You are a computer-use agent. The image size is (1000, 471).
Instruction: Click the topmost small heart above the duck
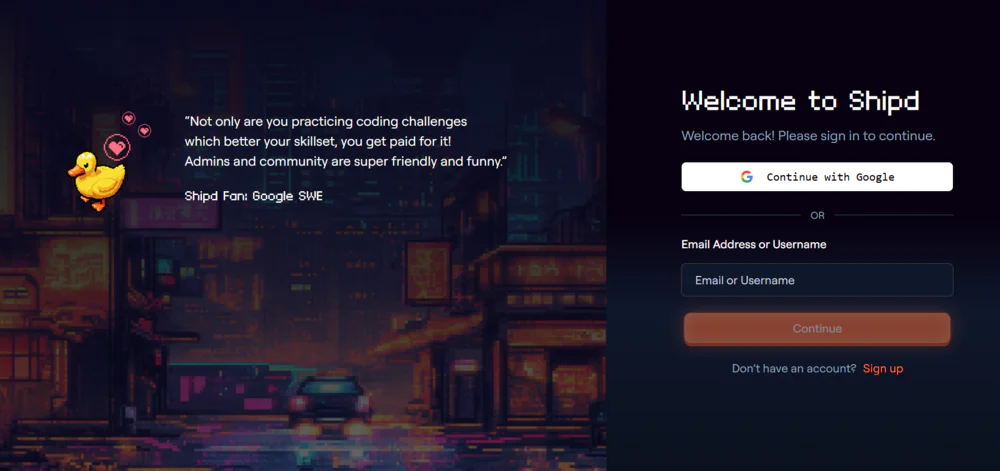click(x=128, y=118)
